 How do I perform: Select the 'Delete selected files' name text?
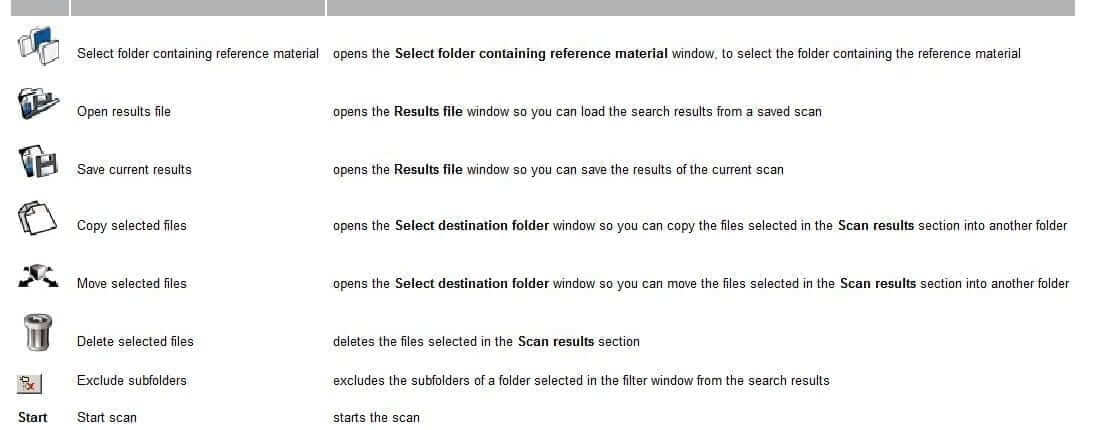135,342
